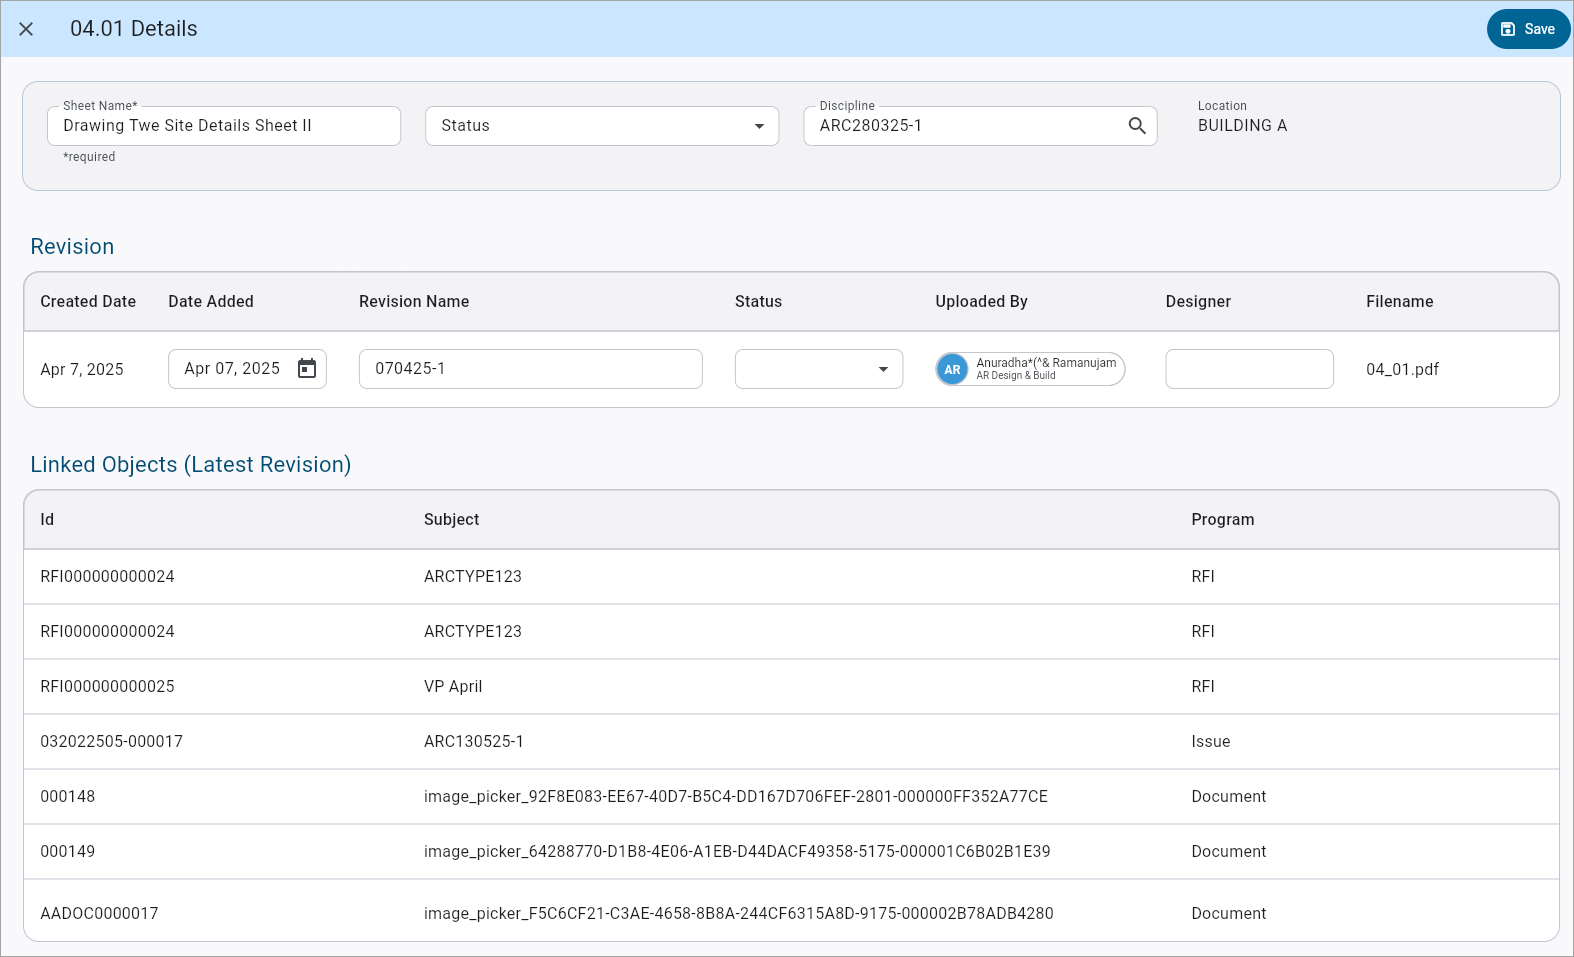Click the subject ARC130525-1
This screenshot has width=1574, height=957.
(x=474, y=741)
